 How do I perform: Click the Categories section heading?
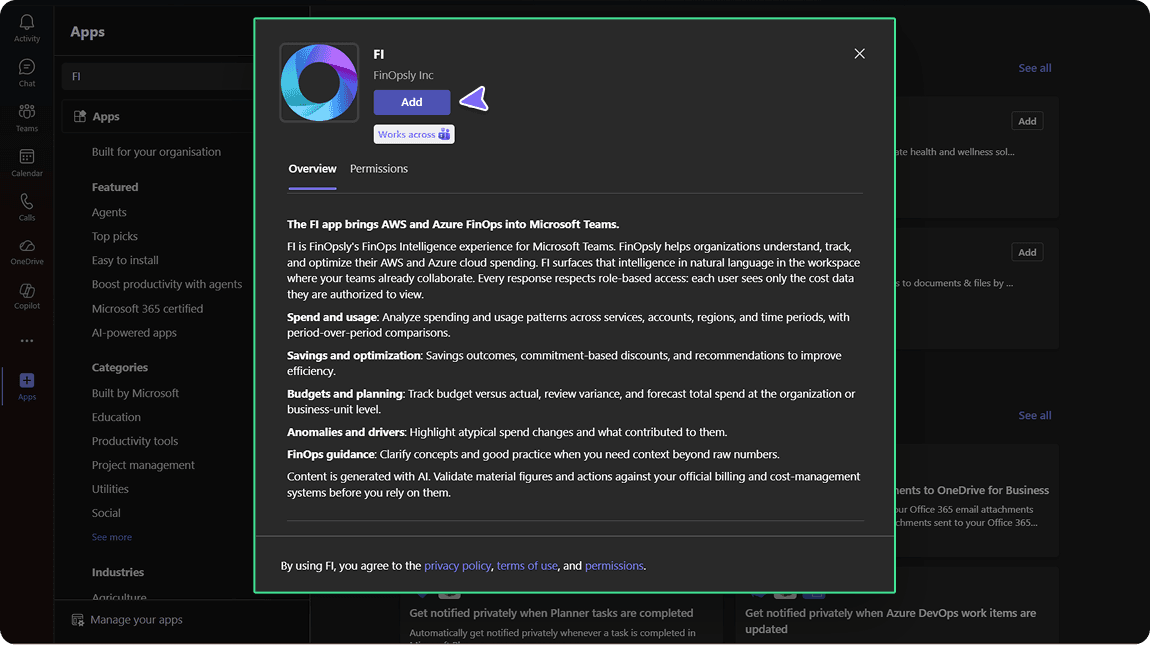tap(120, 368)
